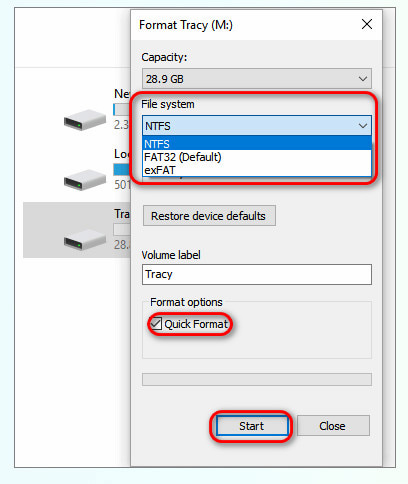The height and width of the screenshot is (484, 408).
Task: Toggle the Quick Format checkbox
Action: (156, 324)
